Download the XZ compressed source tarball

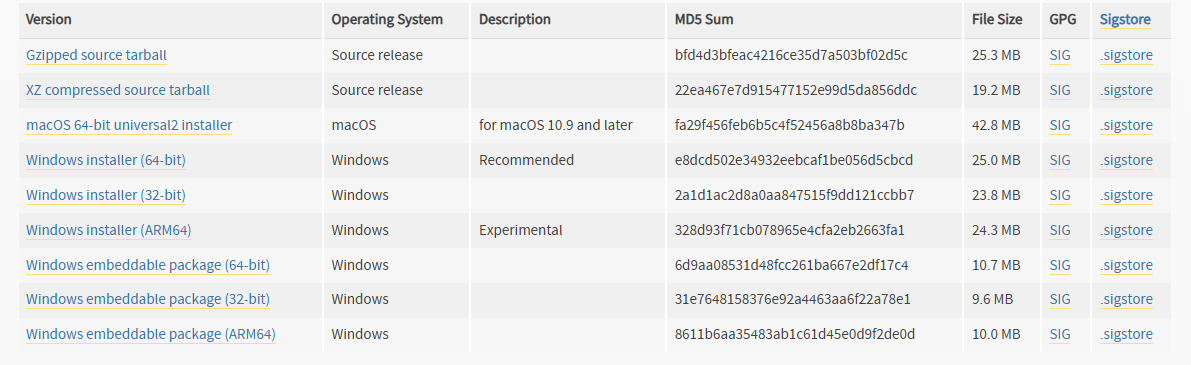(x=118, y=90)
